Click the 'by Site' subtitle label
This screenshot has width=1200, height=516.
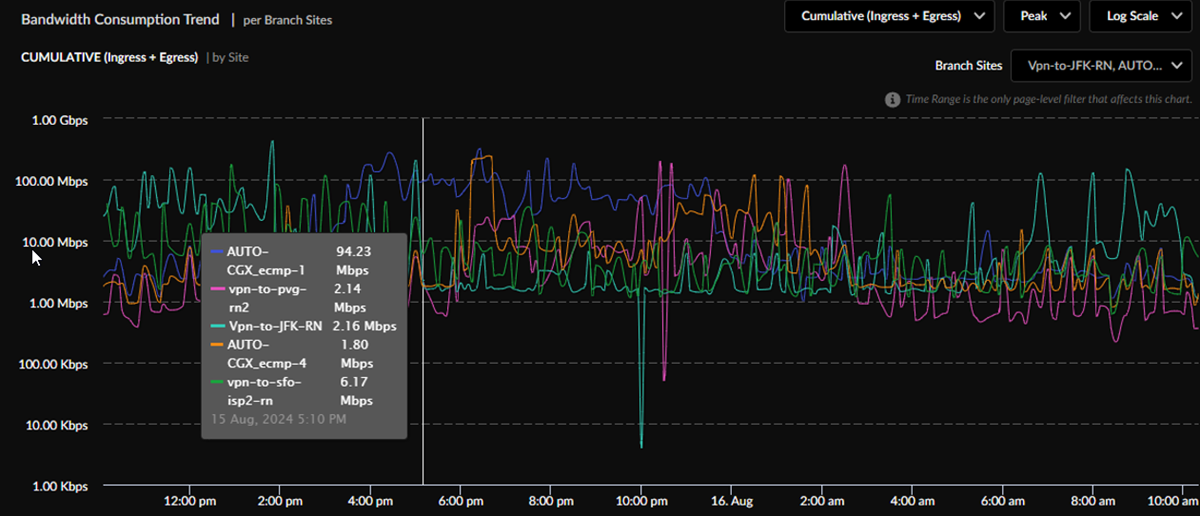click(x=228, y=58)
